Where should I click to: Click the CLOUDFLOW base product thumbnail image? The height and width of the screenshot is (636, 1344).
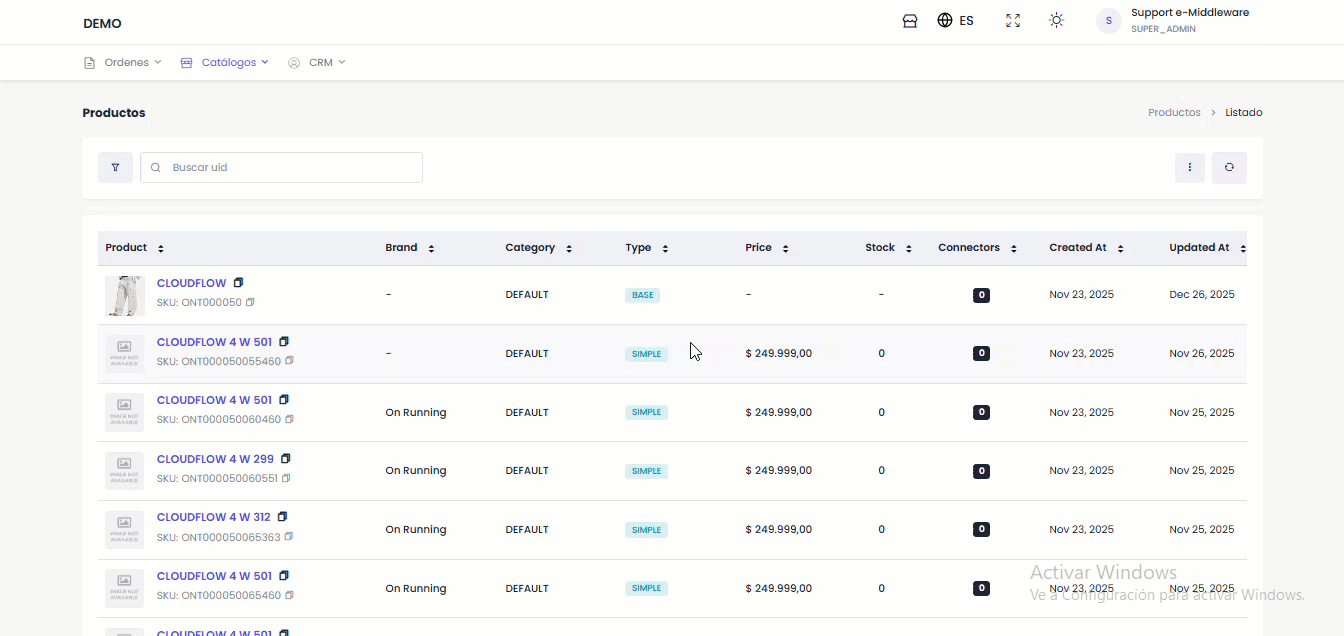(x=125, y=295)
